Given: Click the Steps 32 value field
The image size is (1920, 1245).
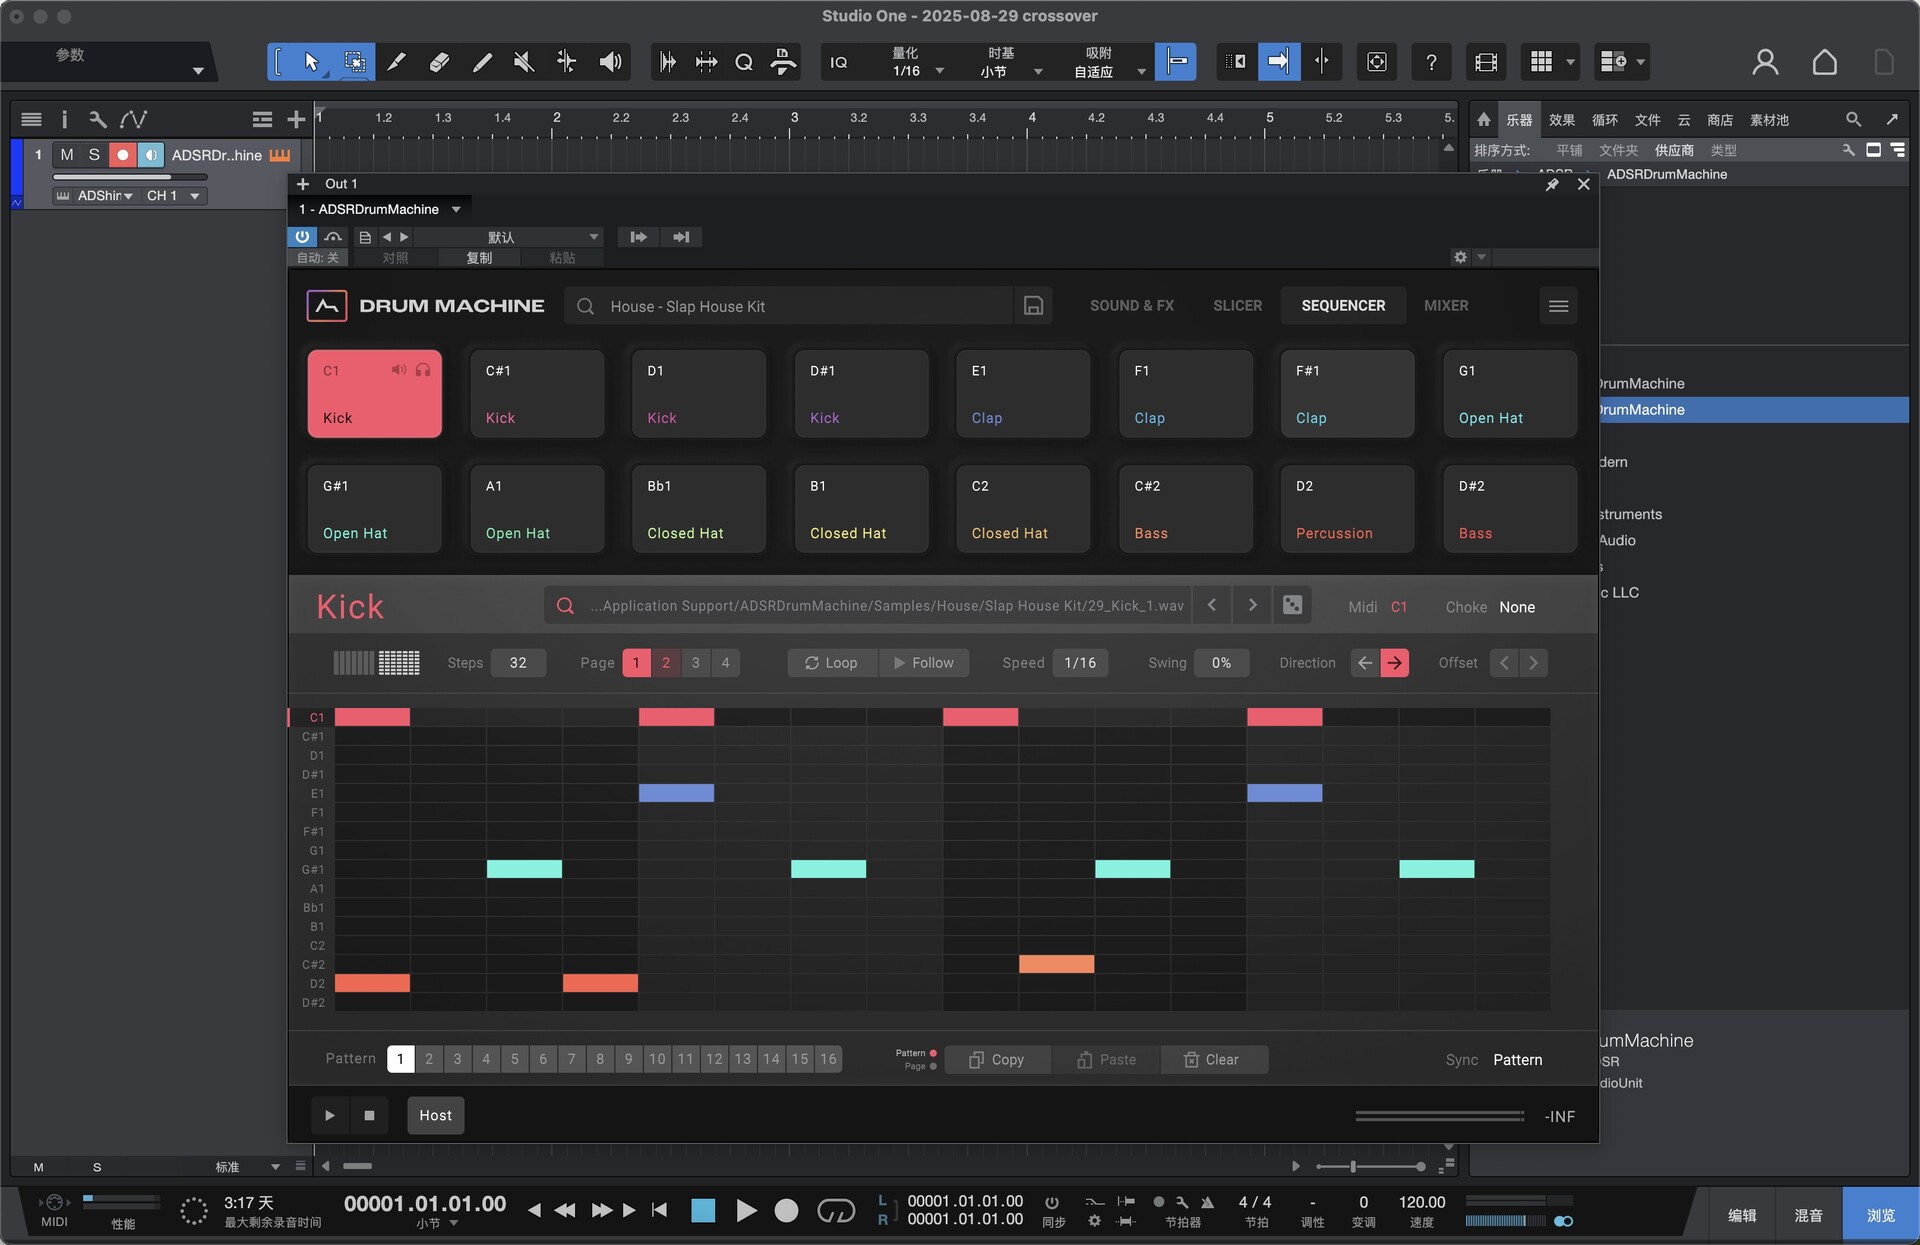Looking at the screenshot, I should tap(518, 663).
